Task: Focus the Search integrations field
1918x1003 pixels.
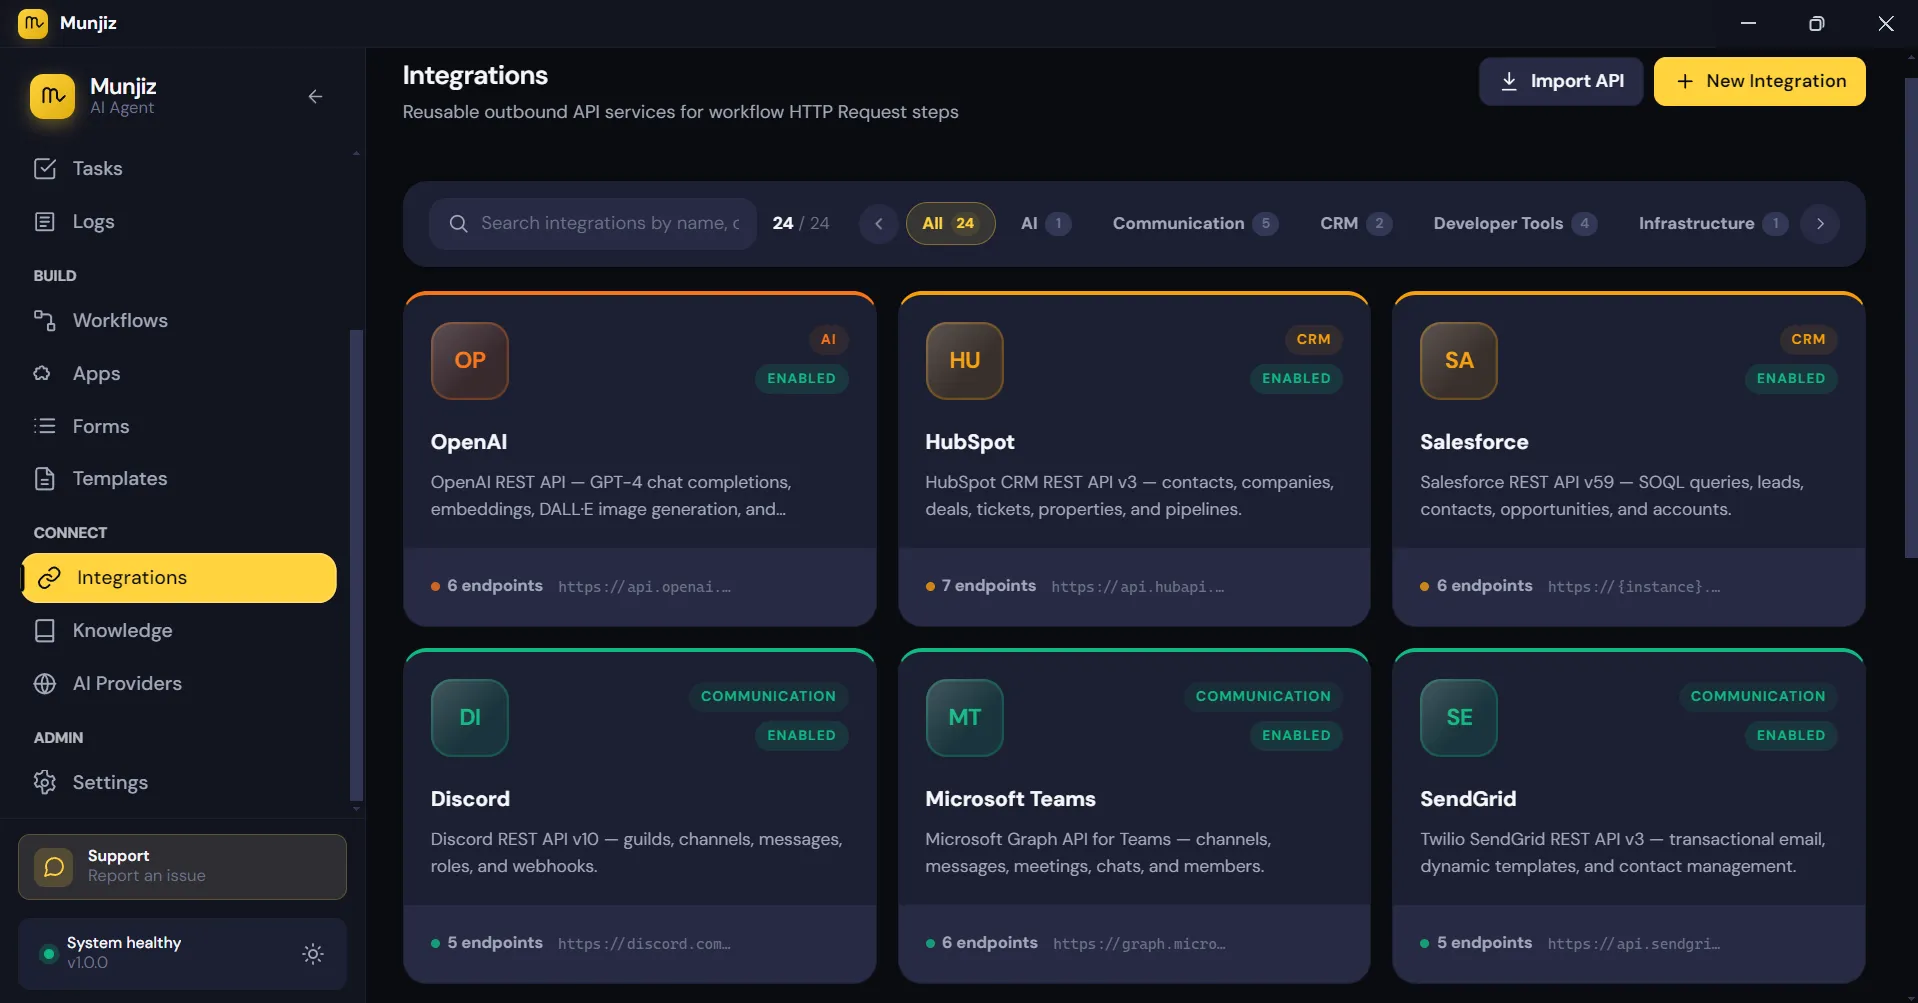Action: [593, 223]
